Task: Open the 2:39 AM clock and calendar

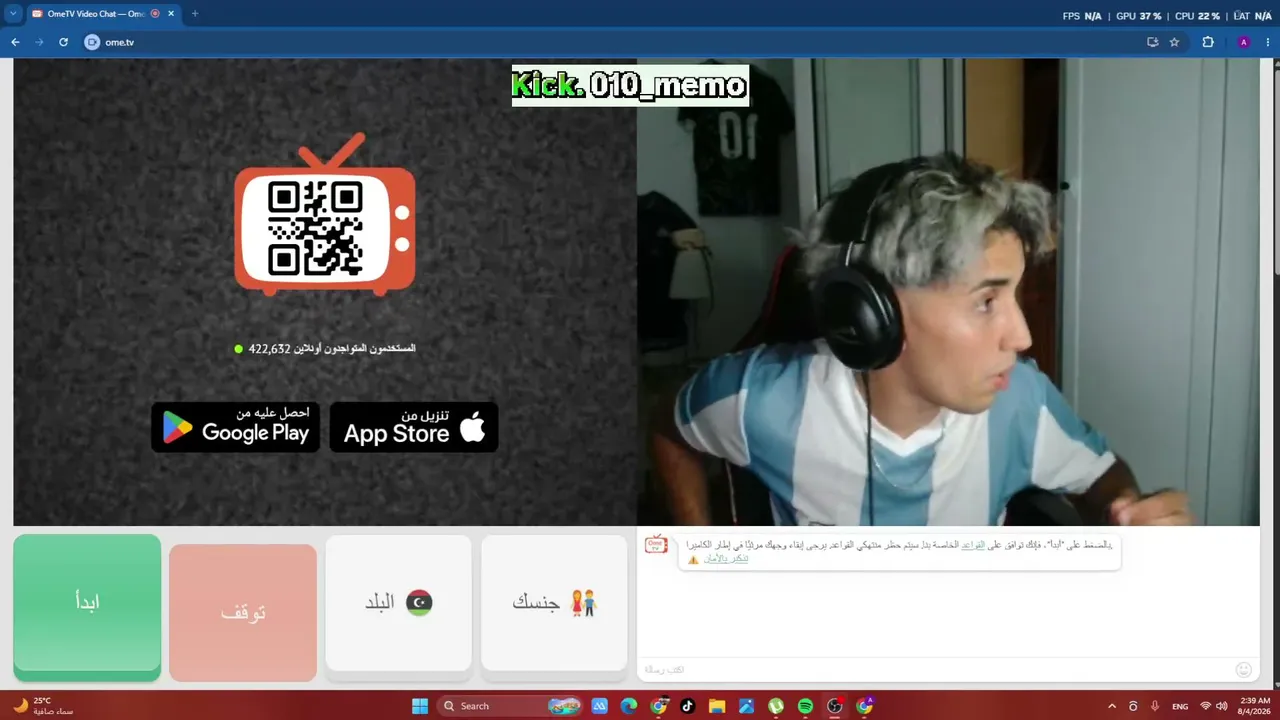Action: coord(1254,706)
